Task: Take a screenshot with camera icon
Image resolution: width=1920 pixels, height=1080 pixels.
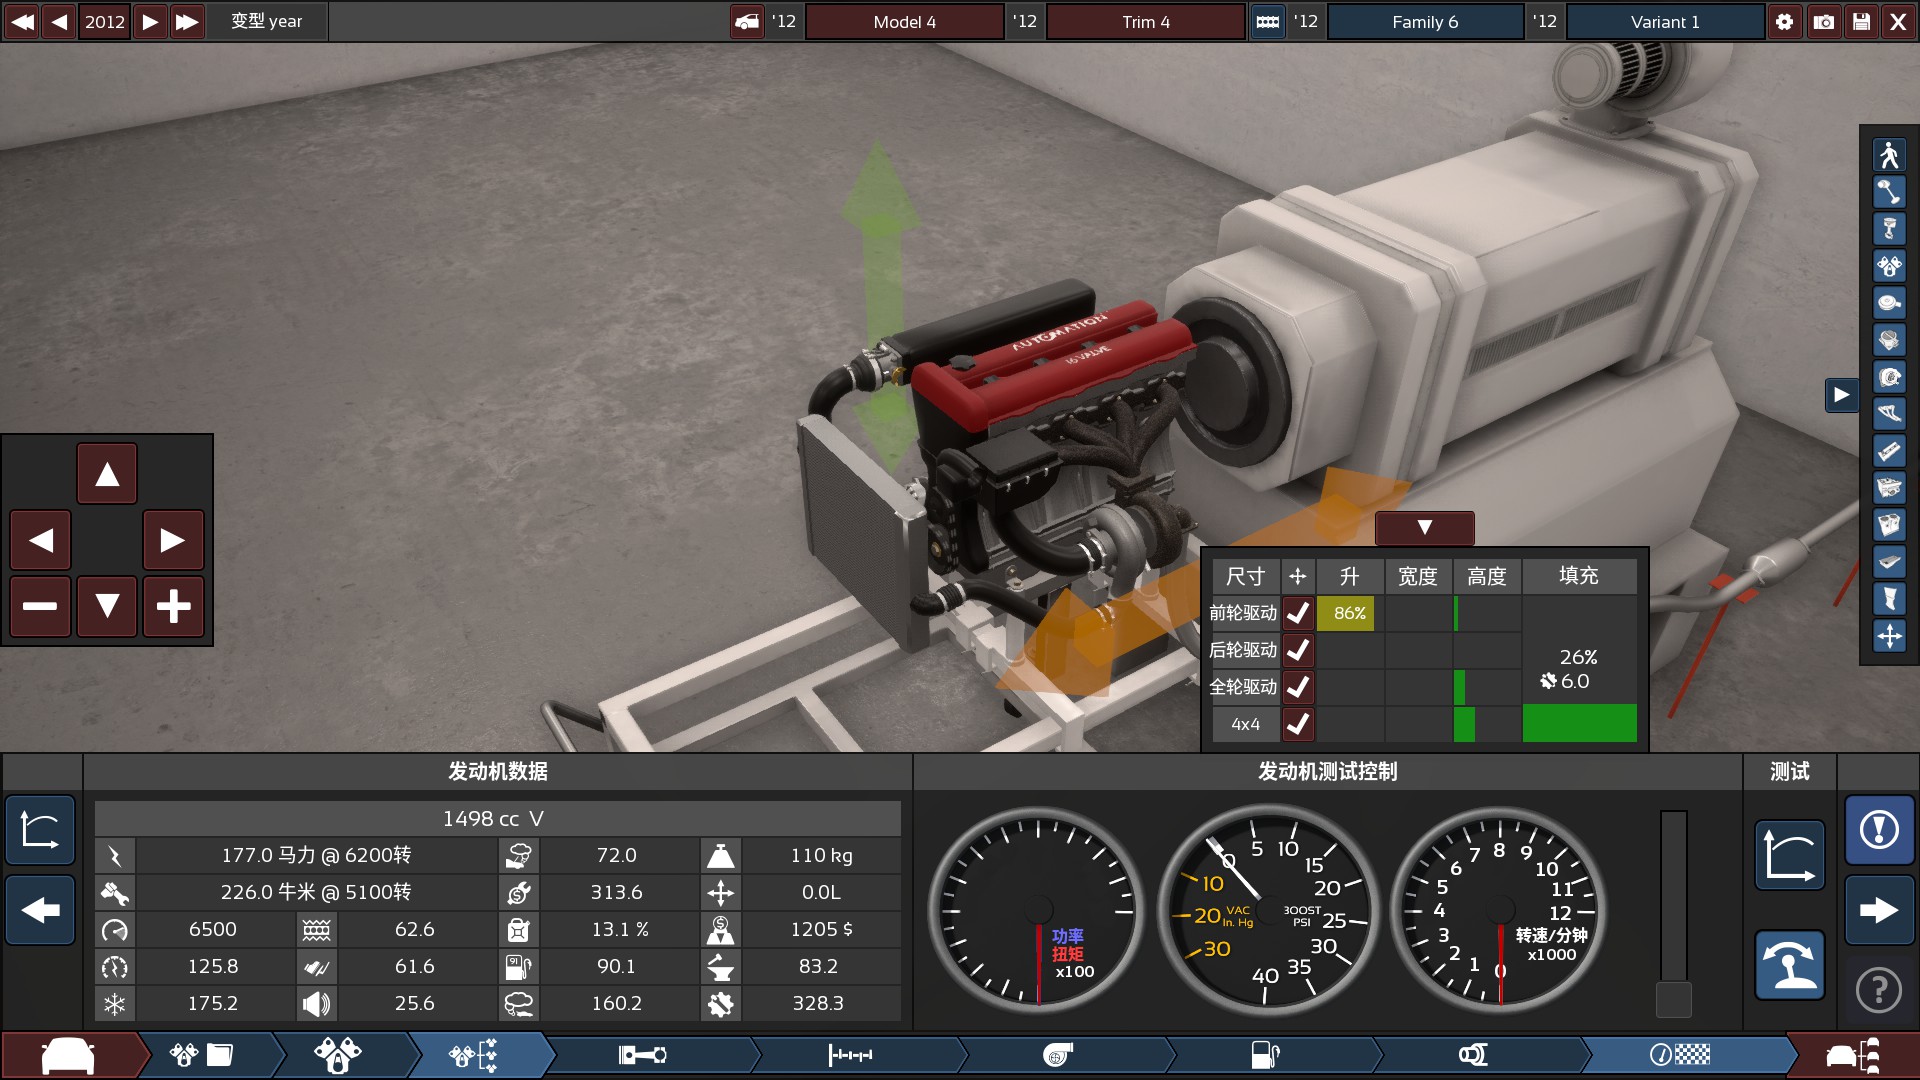Action: (1823, 21)
